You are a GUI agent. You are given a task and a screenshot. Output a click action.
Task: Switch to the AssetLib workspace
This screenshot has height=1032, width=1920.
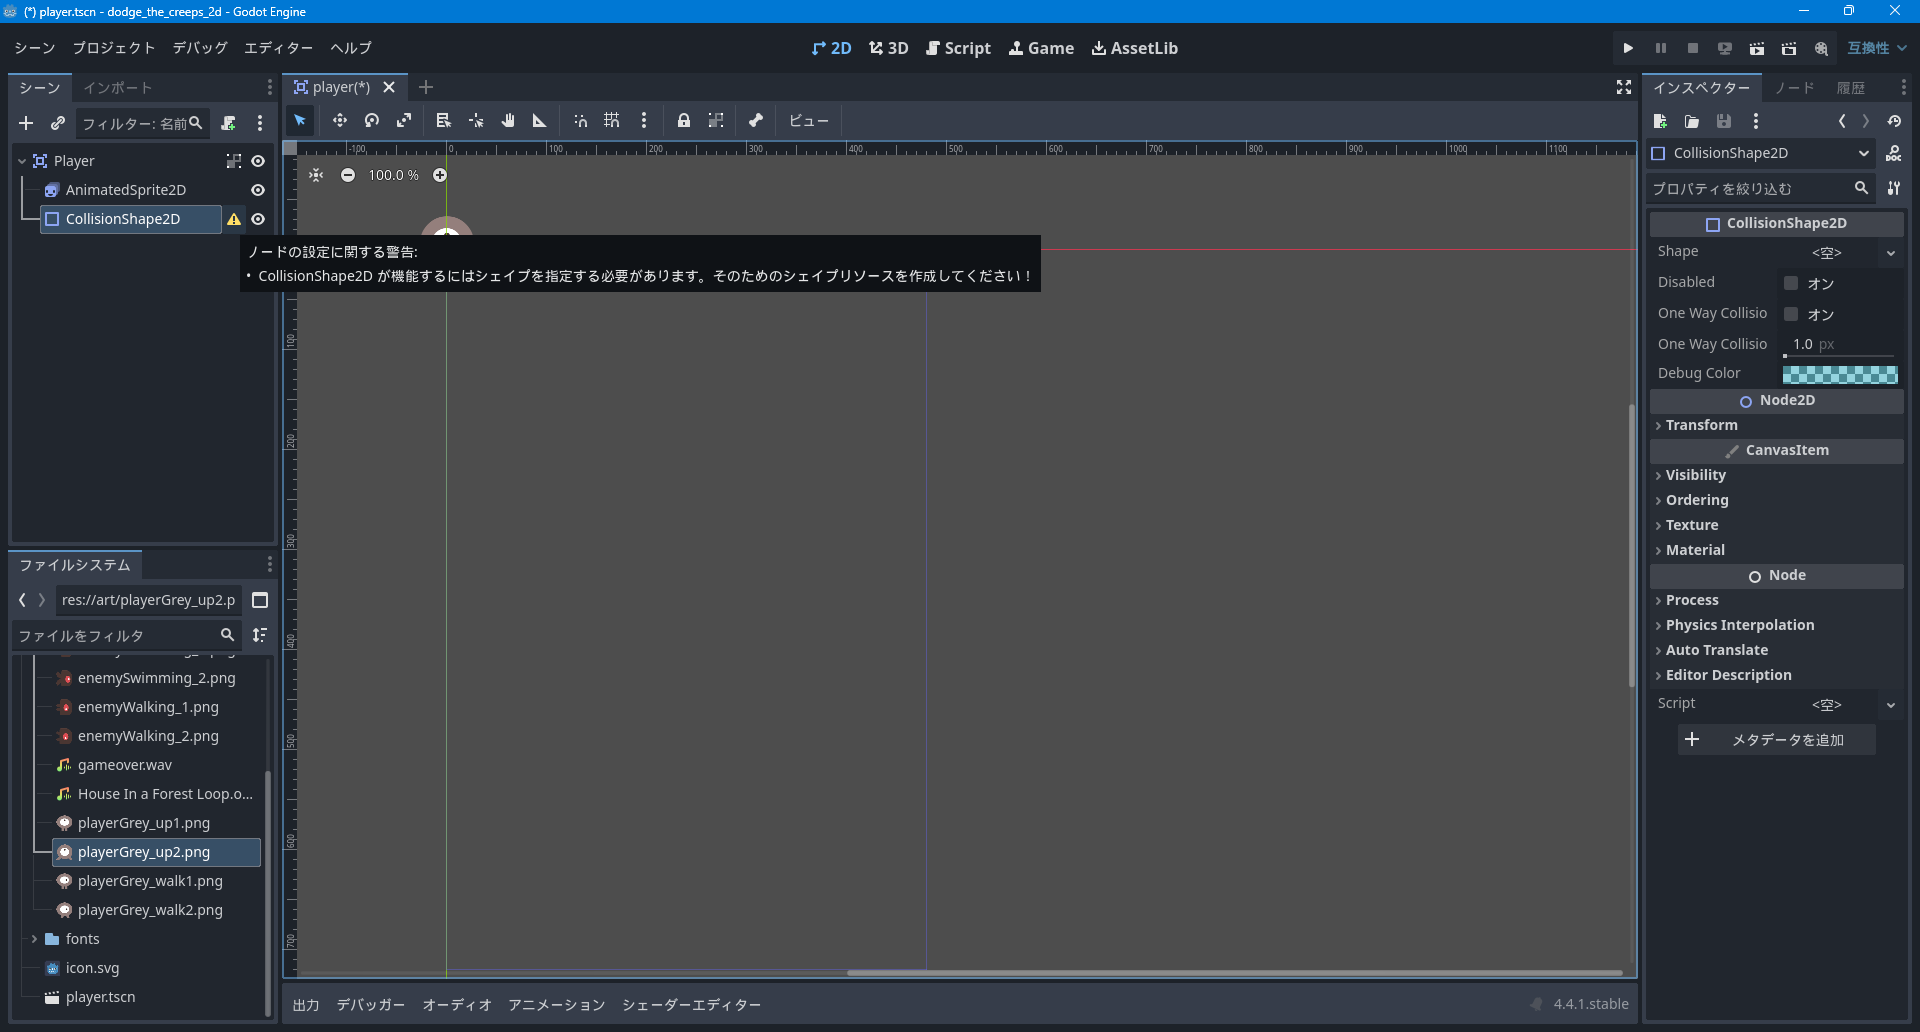(1135, 48)
